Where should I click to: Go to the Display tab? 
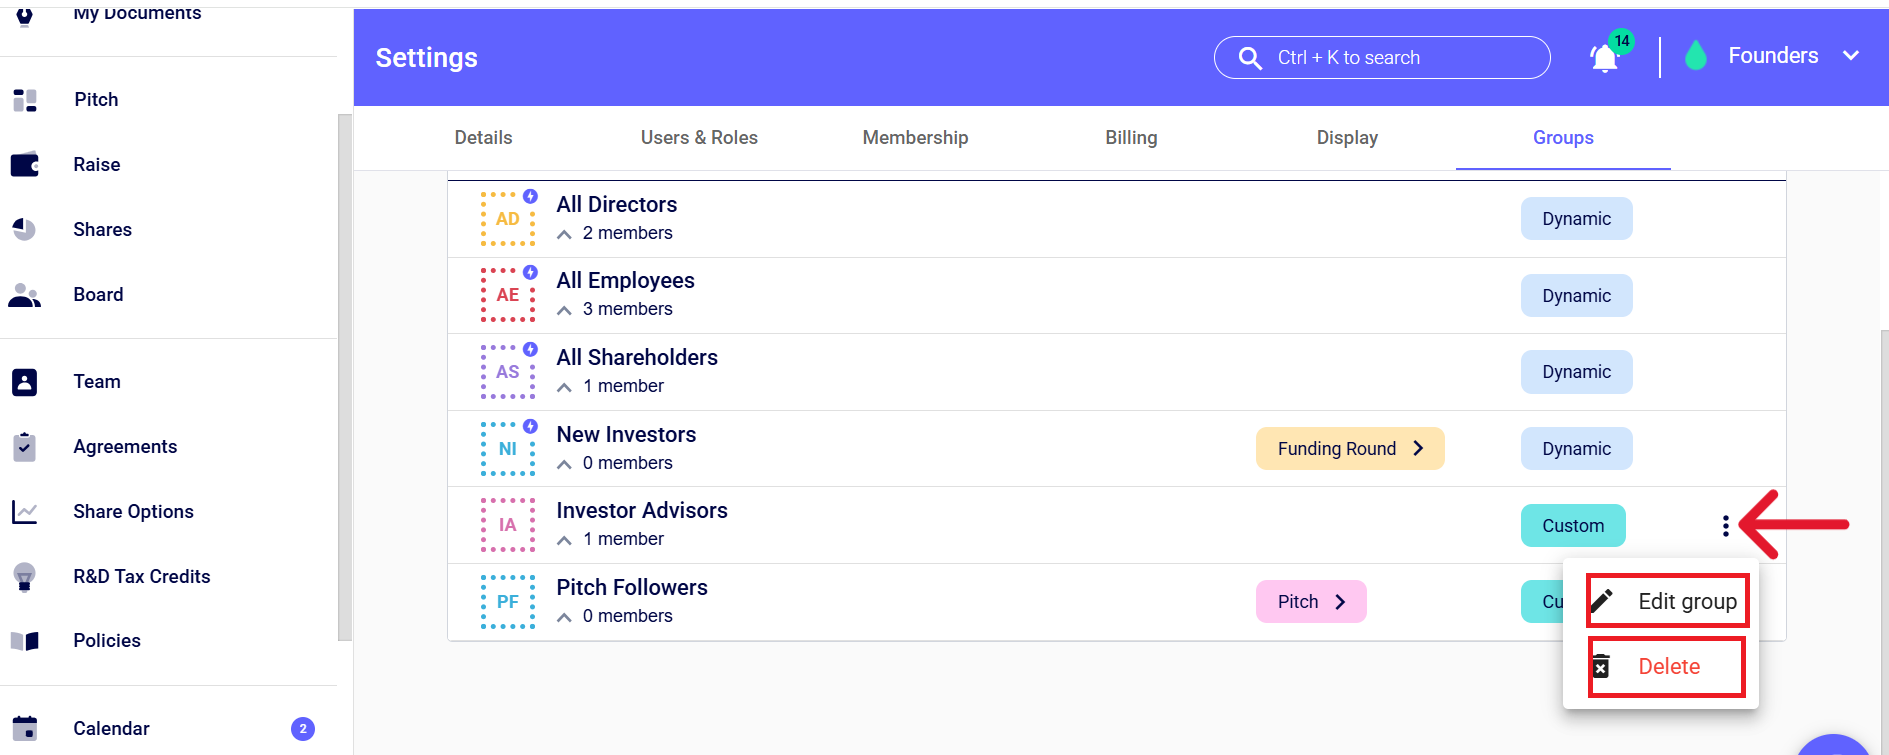[x=1347, y=138]
